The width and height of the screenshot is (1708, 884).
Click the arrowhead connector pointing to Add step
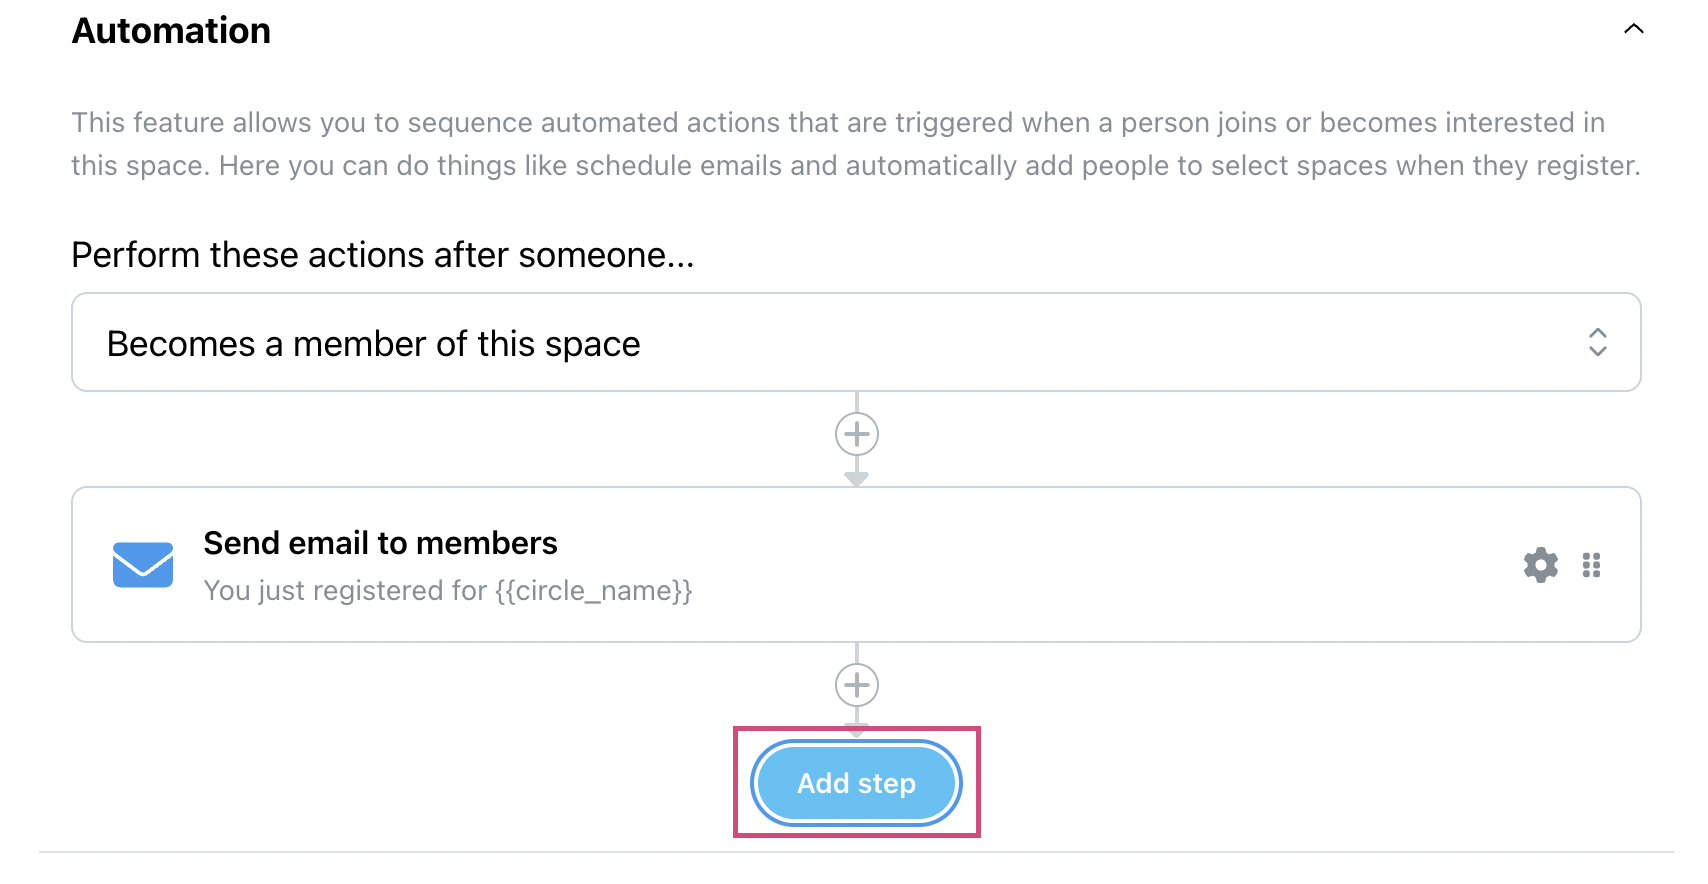(x=857, y=732)
